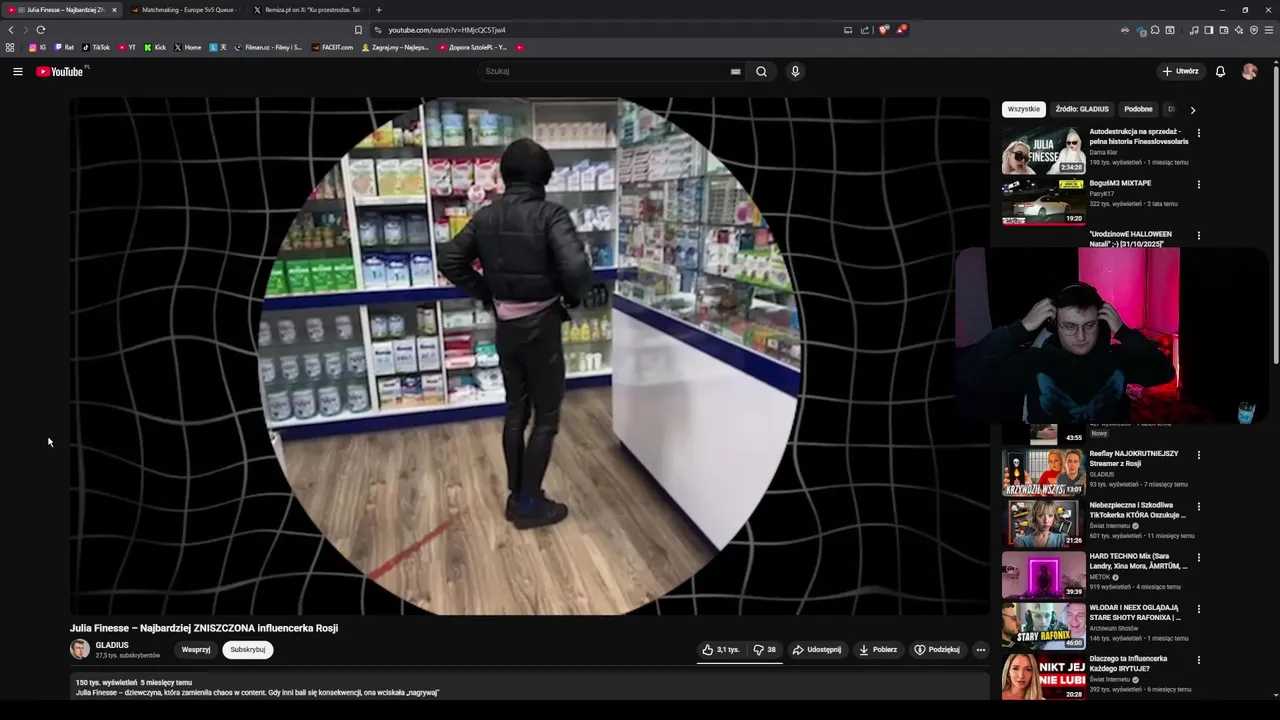Screen dimensions: 1280x720
Task: Open browser main hamburger menu
Action: (x=1269, y=30)
